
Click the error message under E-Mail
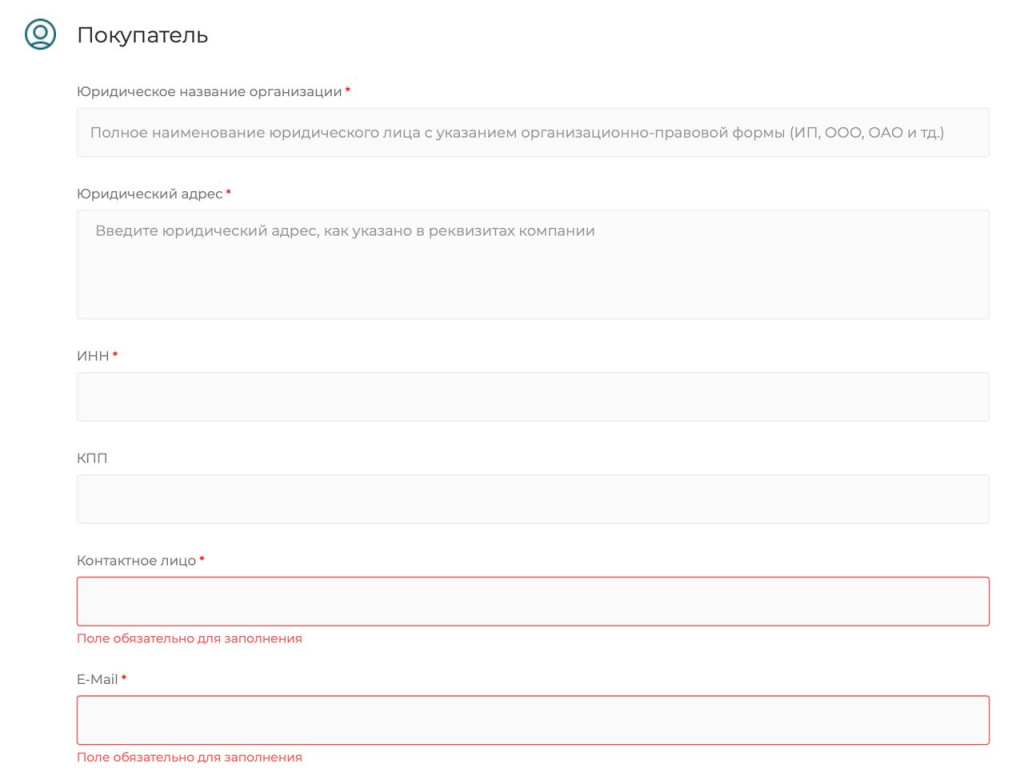click(x=189, y=757)
